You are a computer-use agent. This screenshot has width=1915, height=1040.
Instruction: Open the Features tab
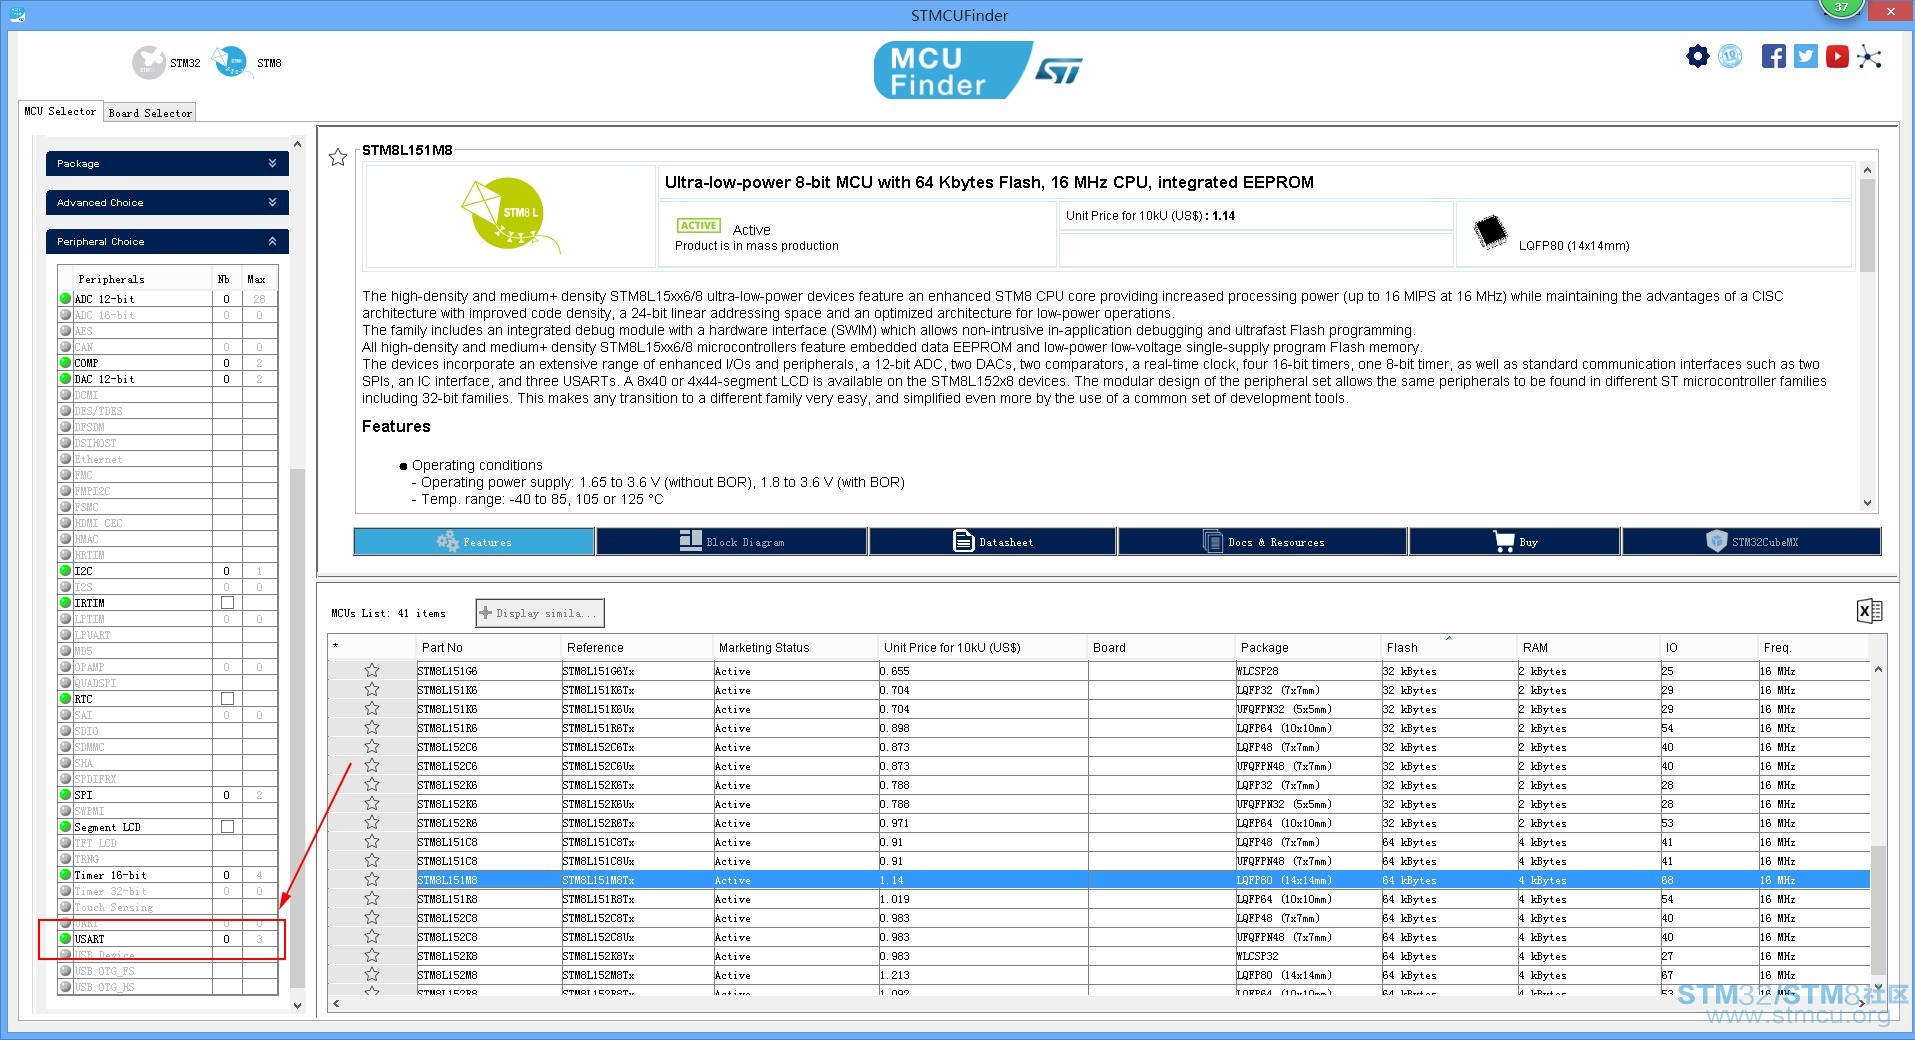tap(474, 542)
